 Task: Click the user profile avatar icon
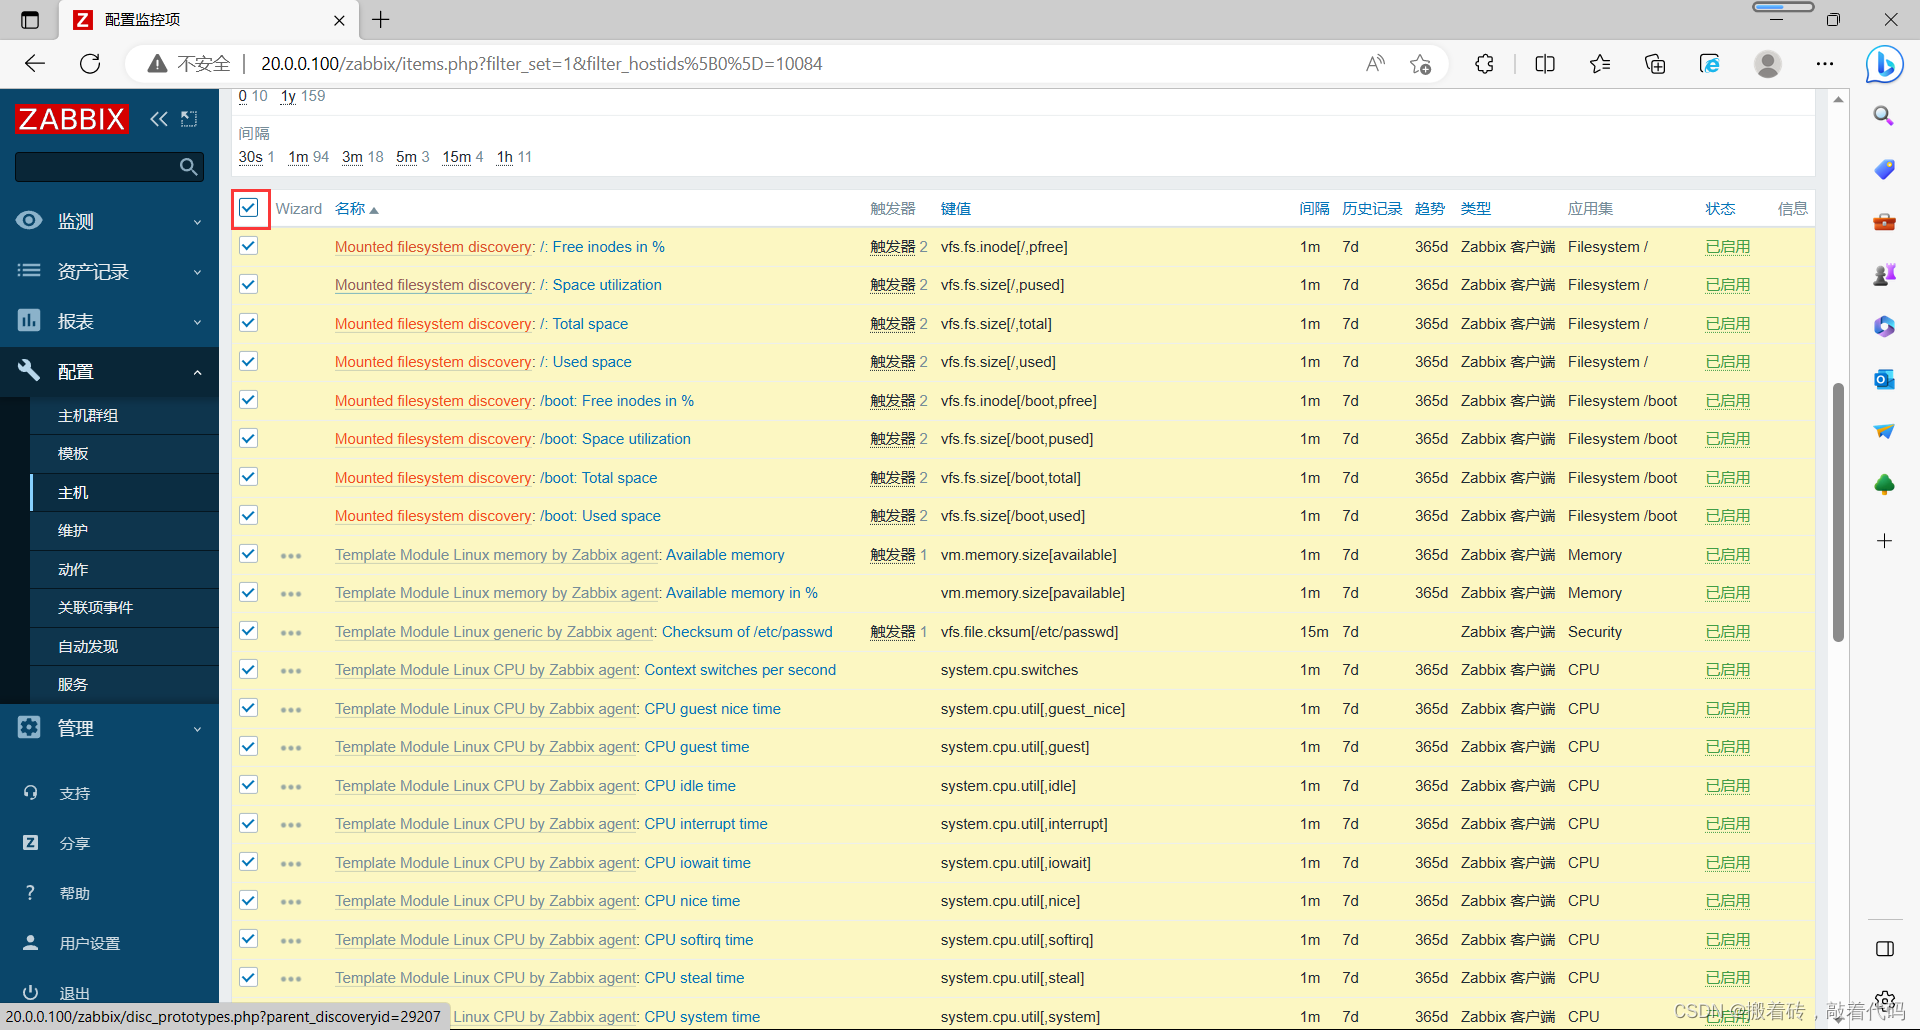click(1768, 64)
